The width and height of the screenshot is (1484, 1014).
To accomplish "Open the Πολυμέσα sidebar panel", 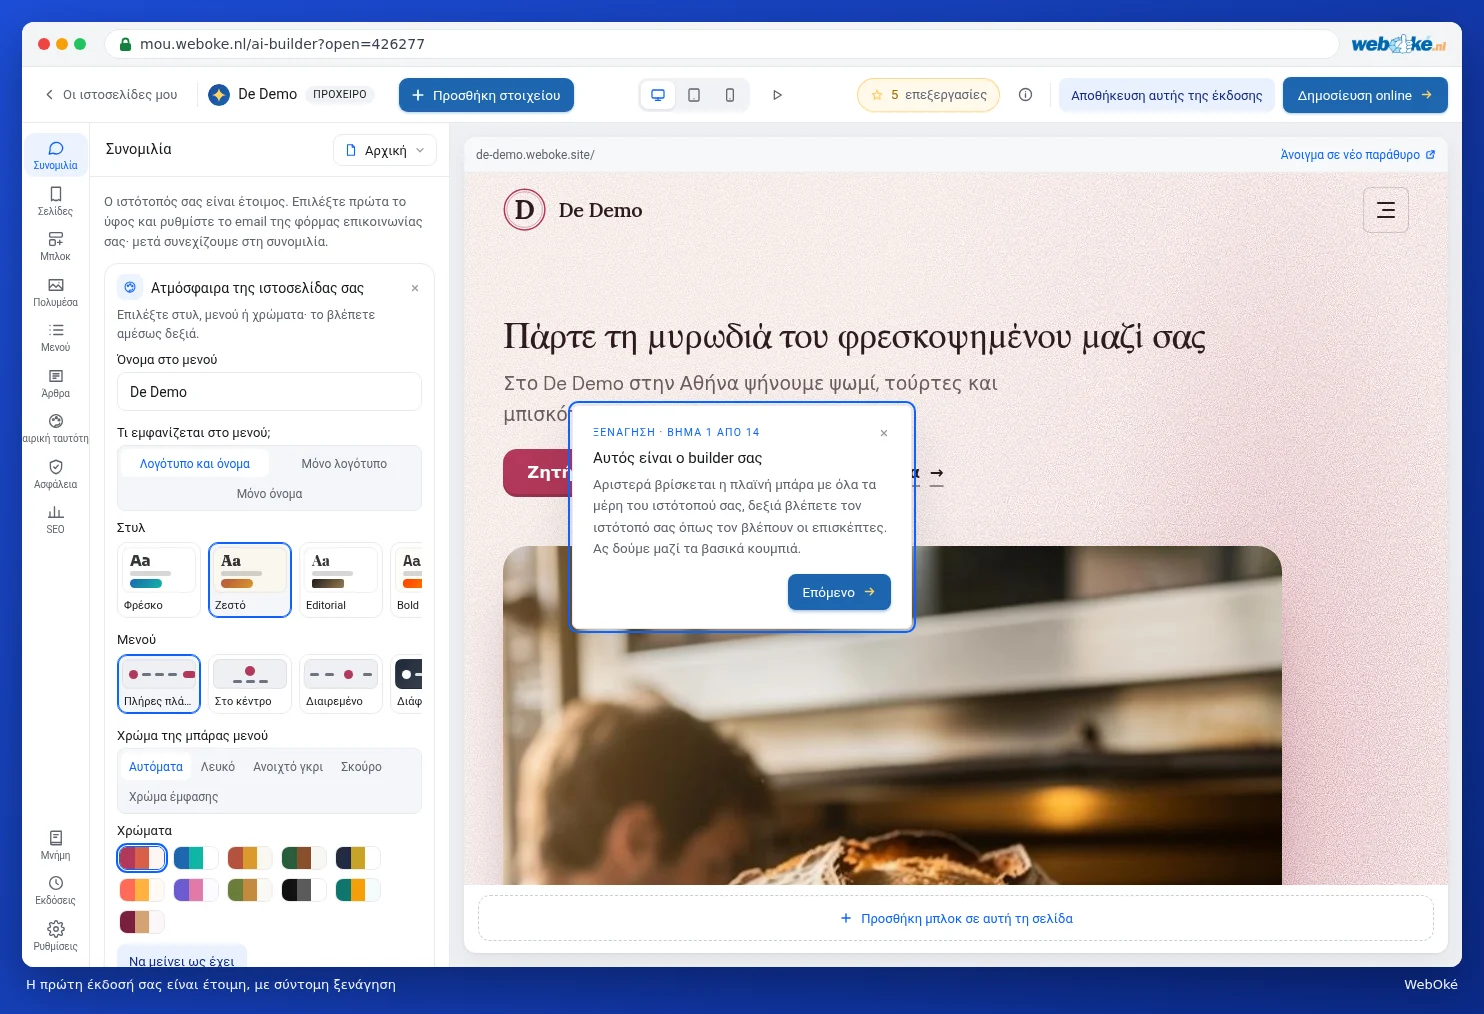I will coord(55,292).
